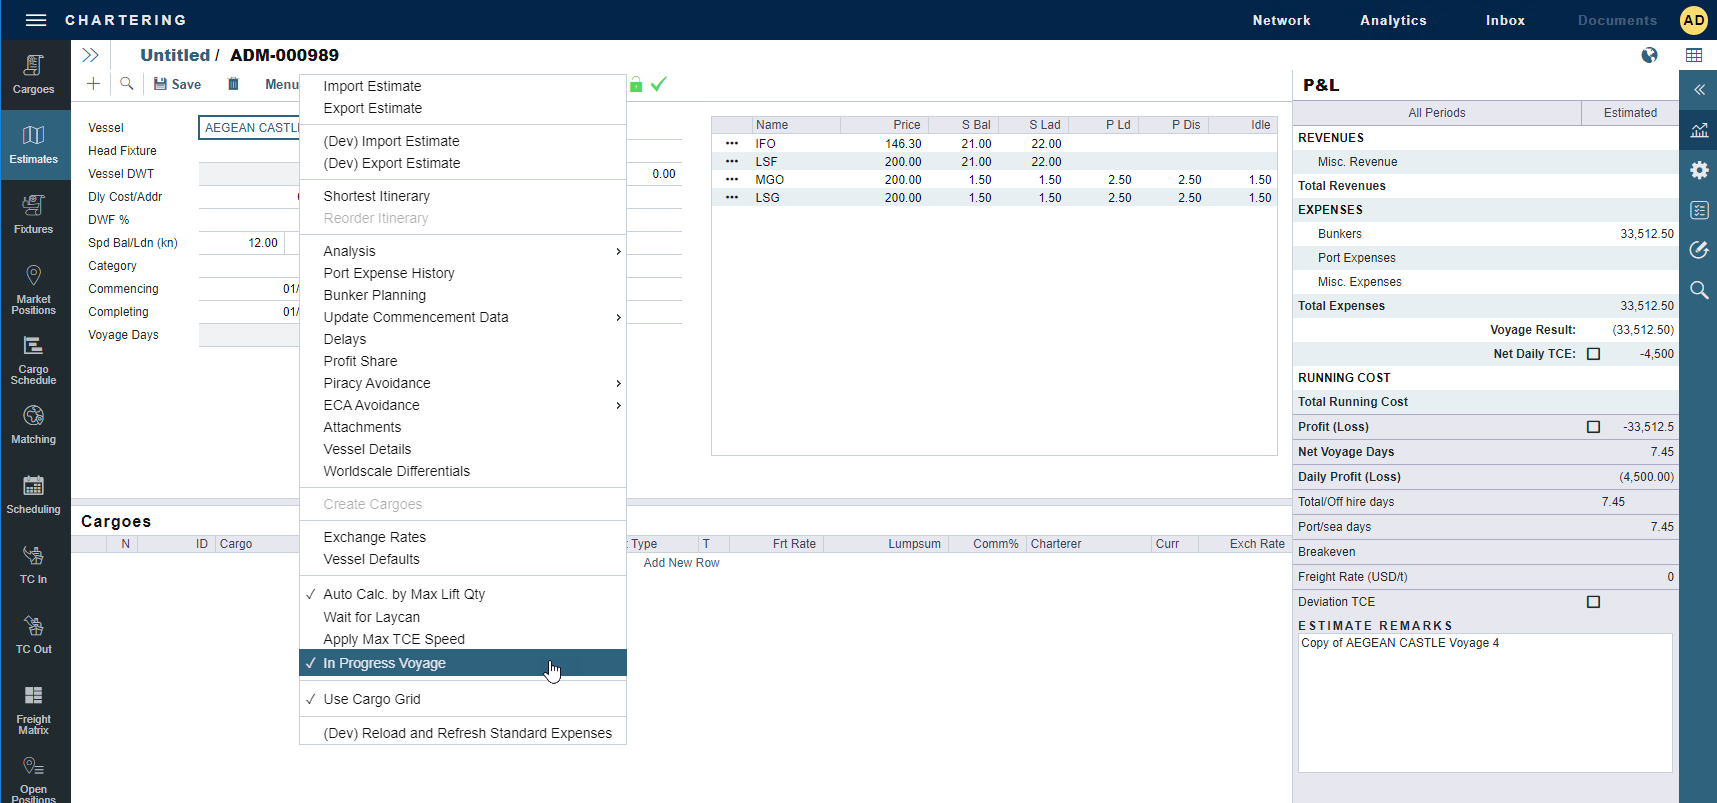Click the trash delete icon in toolbar

coord(233,84)
